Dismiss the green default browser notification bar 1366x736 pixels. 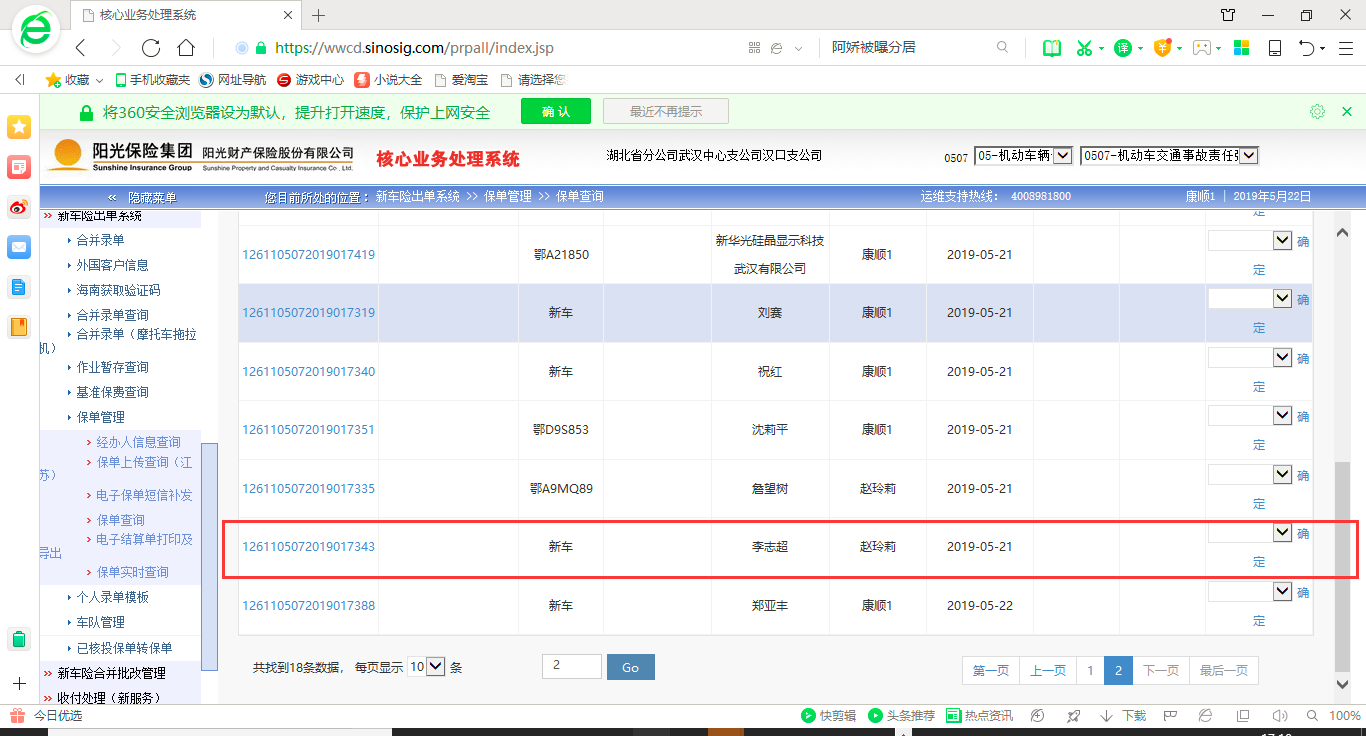point(1347,111)
